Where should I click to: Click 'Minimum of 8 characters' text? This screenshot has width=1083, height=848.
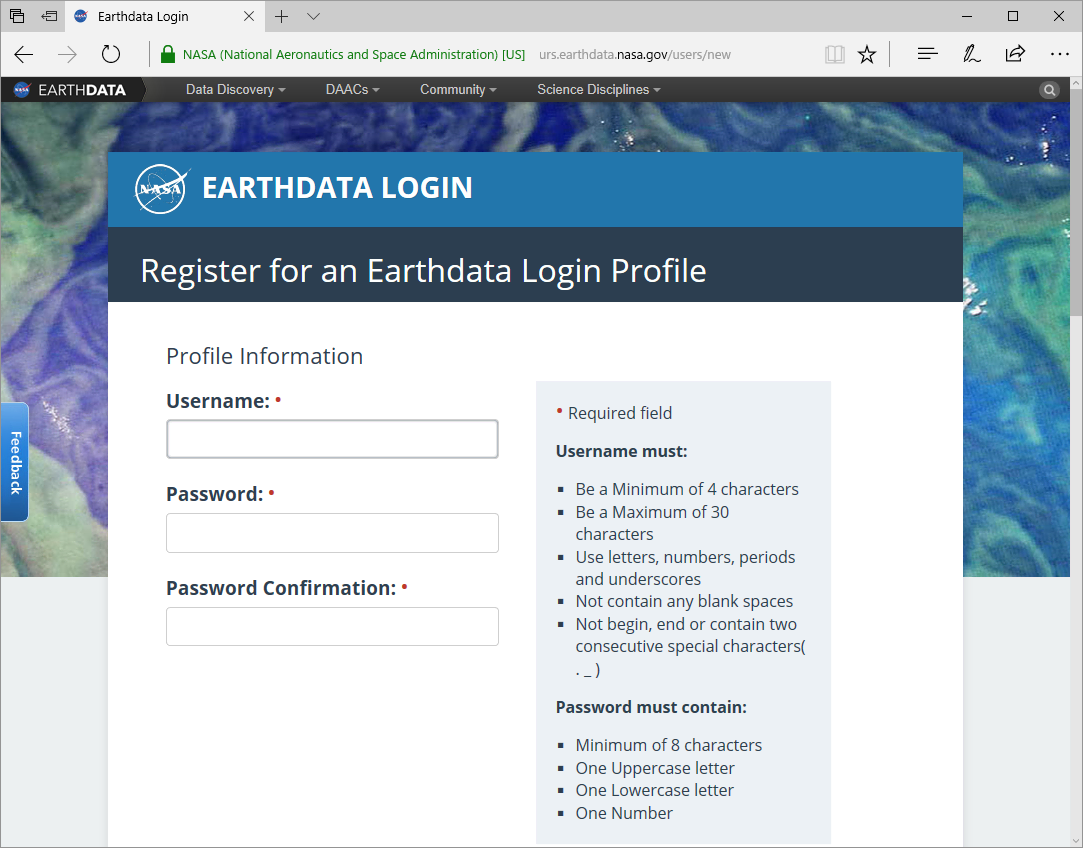[x=669, y=746]
